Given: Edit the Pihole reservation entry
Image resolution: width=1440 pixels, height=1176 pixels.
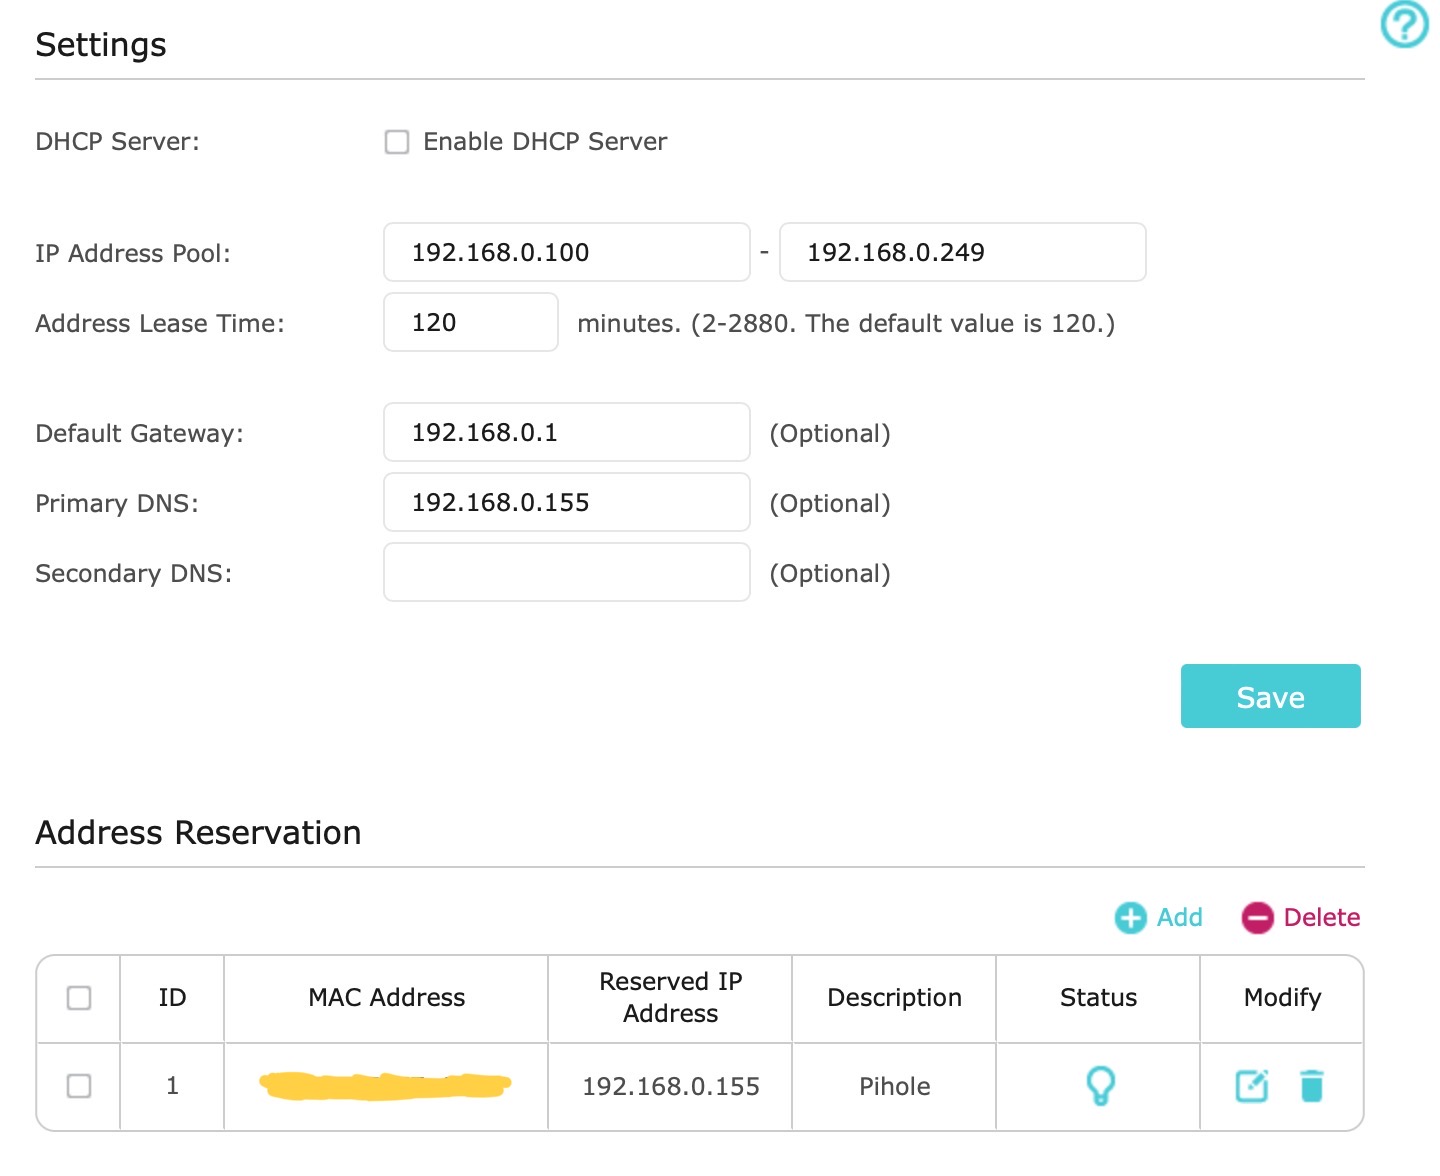Looking at the screenshot, I should coord(1252,1086).
